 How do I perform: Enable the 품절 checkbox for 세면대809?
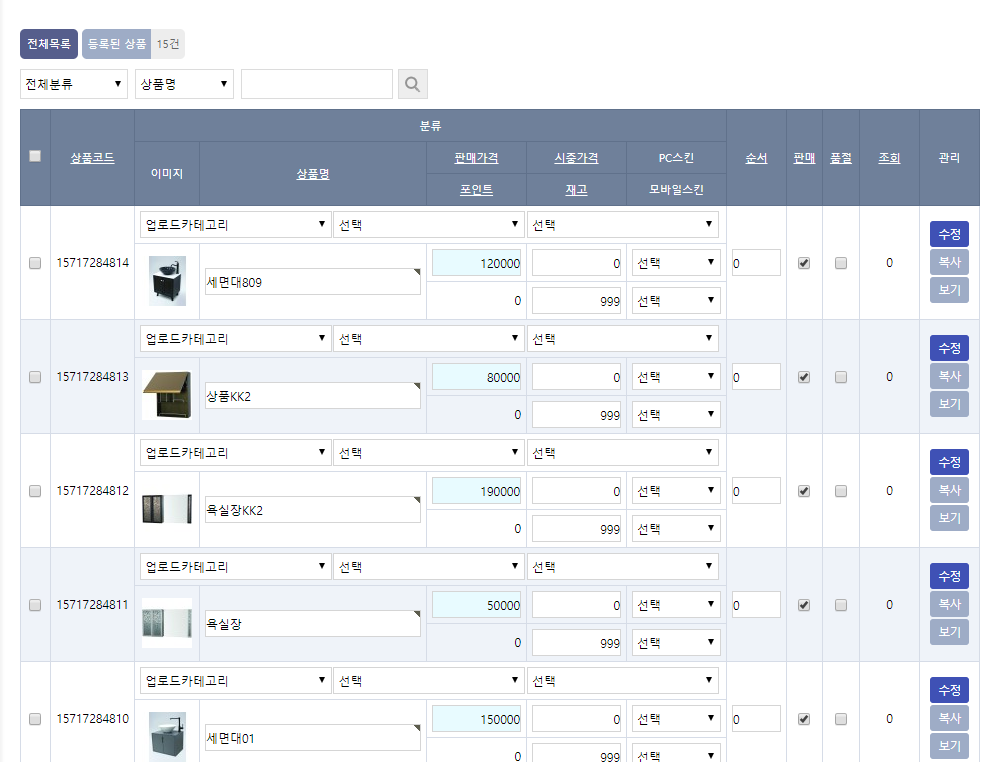[840, 263]
